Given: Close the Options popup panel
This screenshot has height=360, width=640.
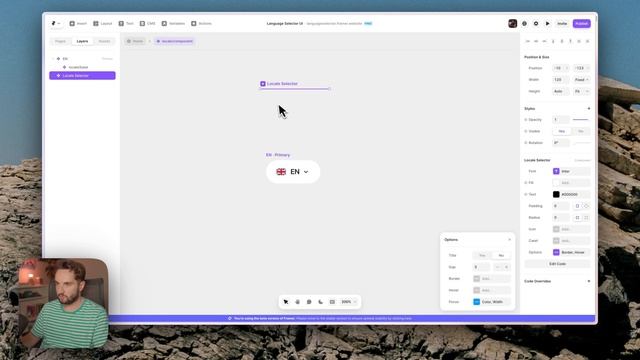Looking at the screenshot, I should [509, 240].
